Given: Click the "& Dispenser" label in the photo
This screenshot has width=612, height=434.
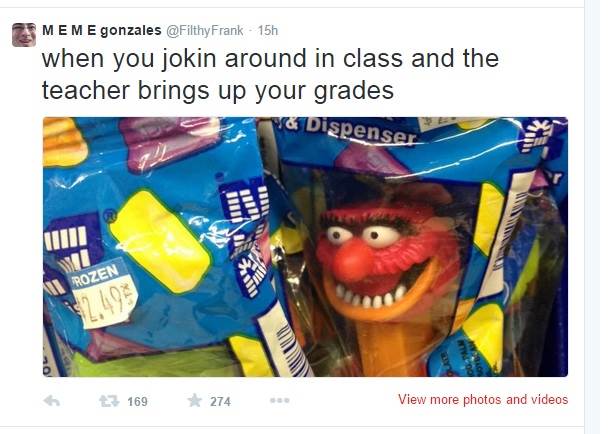Looking at the screenshot, I should click(349, 130).
